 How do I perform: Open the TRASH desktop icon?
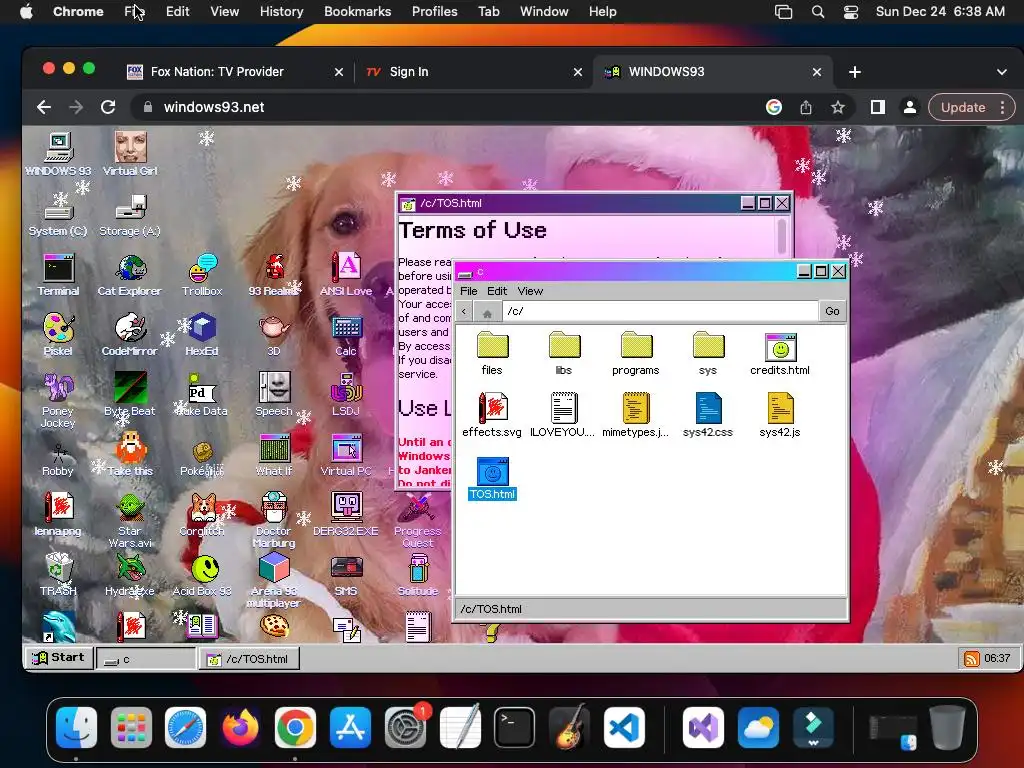[58, 575]
